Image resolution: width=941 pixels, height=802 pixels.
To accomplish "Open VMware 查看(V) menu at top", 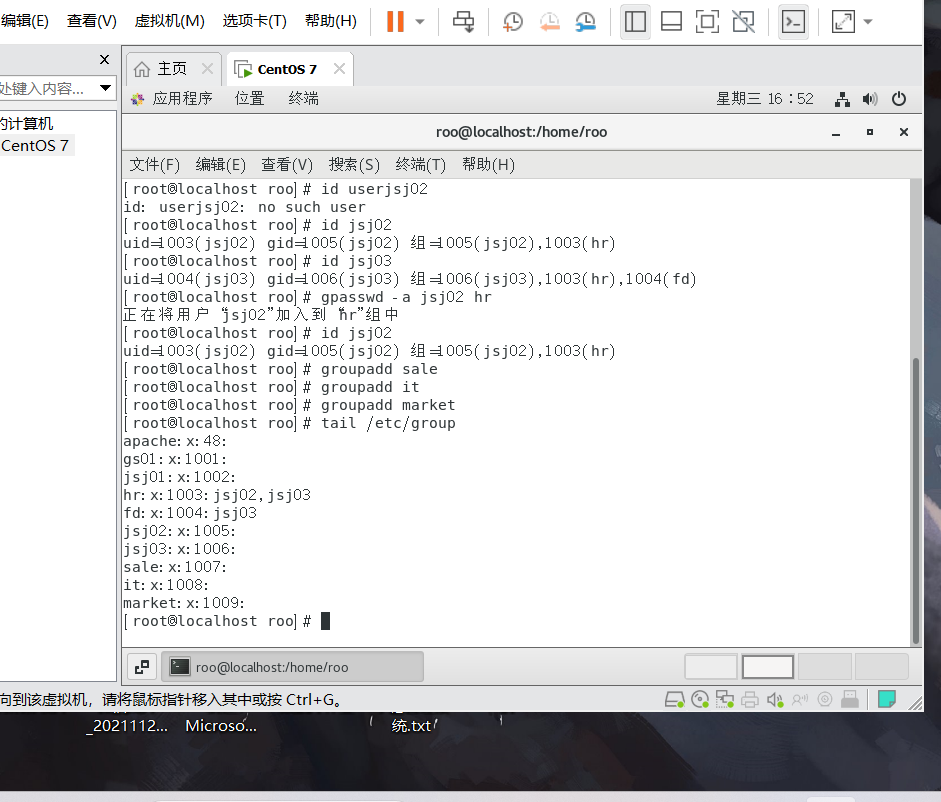I will [92, 21].
